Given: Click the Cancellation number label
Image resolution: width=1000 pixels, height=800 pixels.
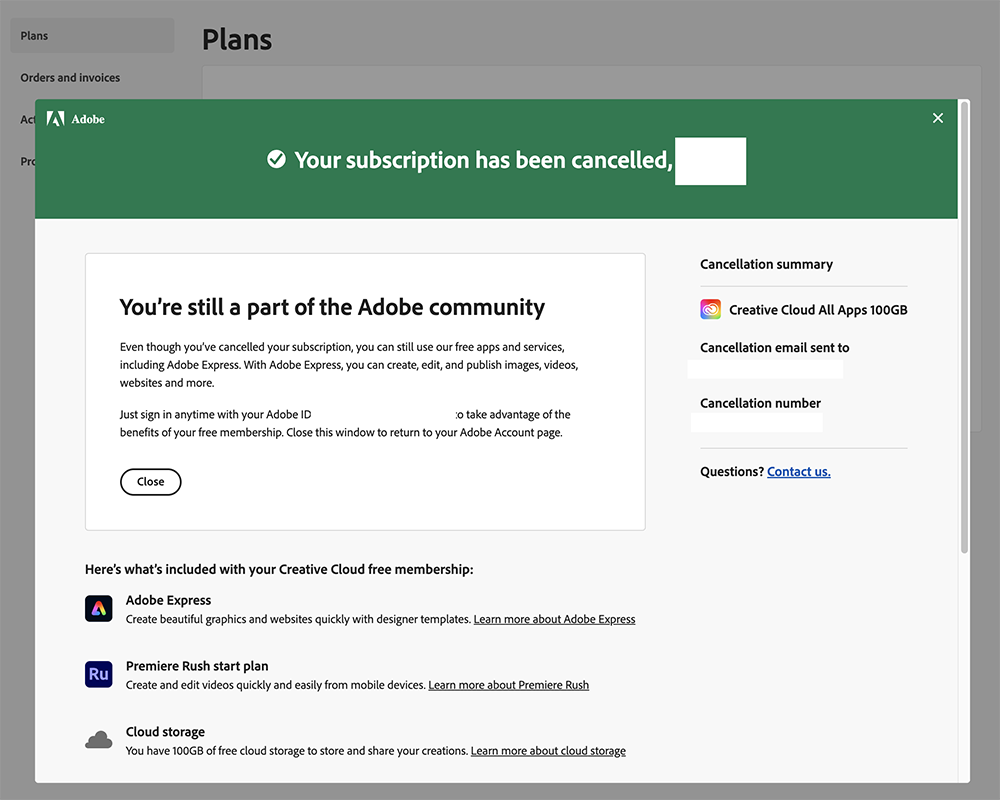Looking at the screenshot, I should point(760,403).
